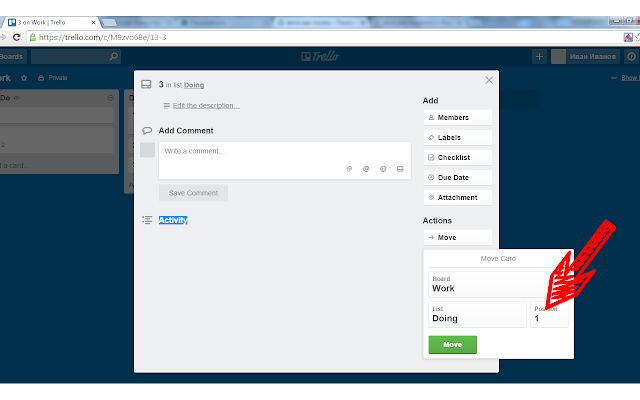Open the Position dropdown showing 1
The height and width of the screenshot is (400, 640).
[x=549, y=314]
